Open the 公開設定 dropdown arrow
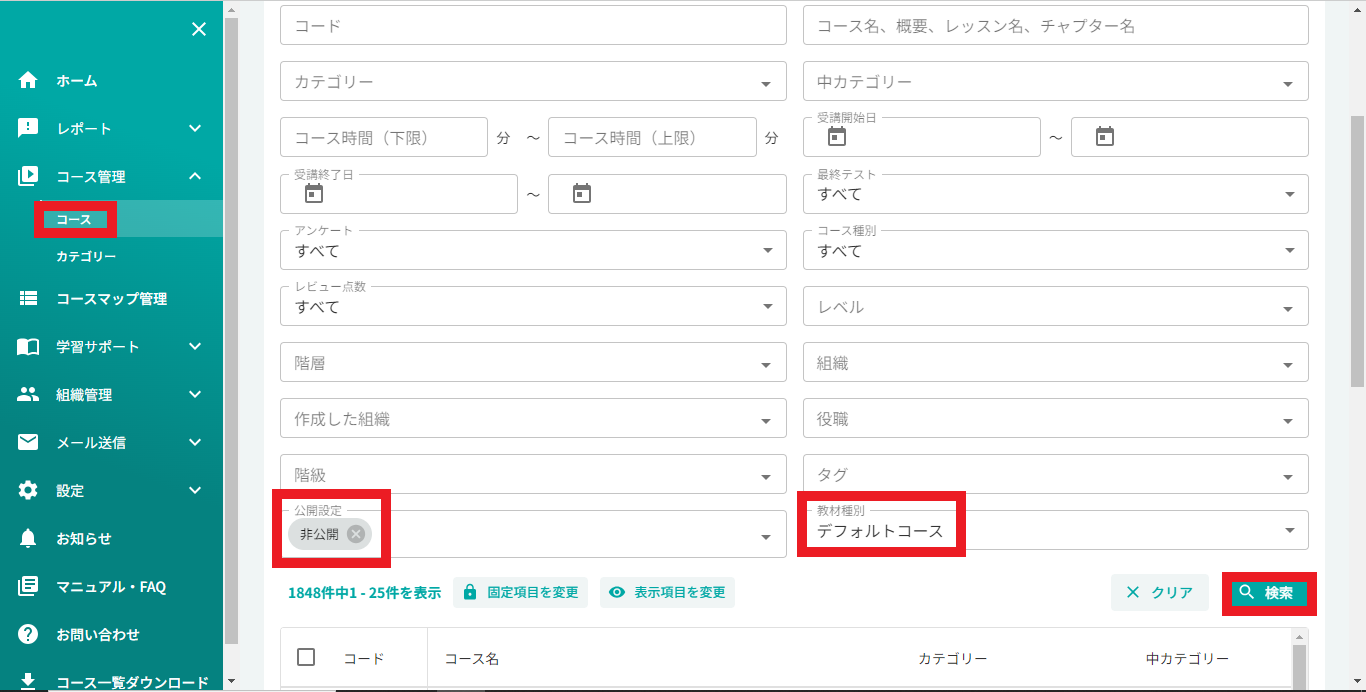 click(x=766, y=537)
